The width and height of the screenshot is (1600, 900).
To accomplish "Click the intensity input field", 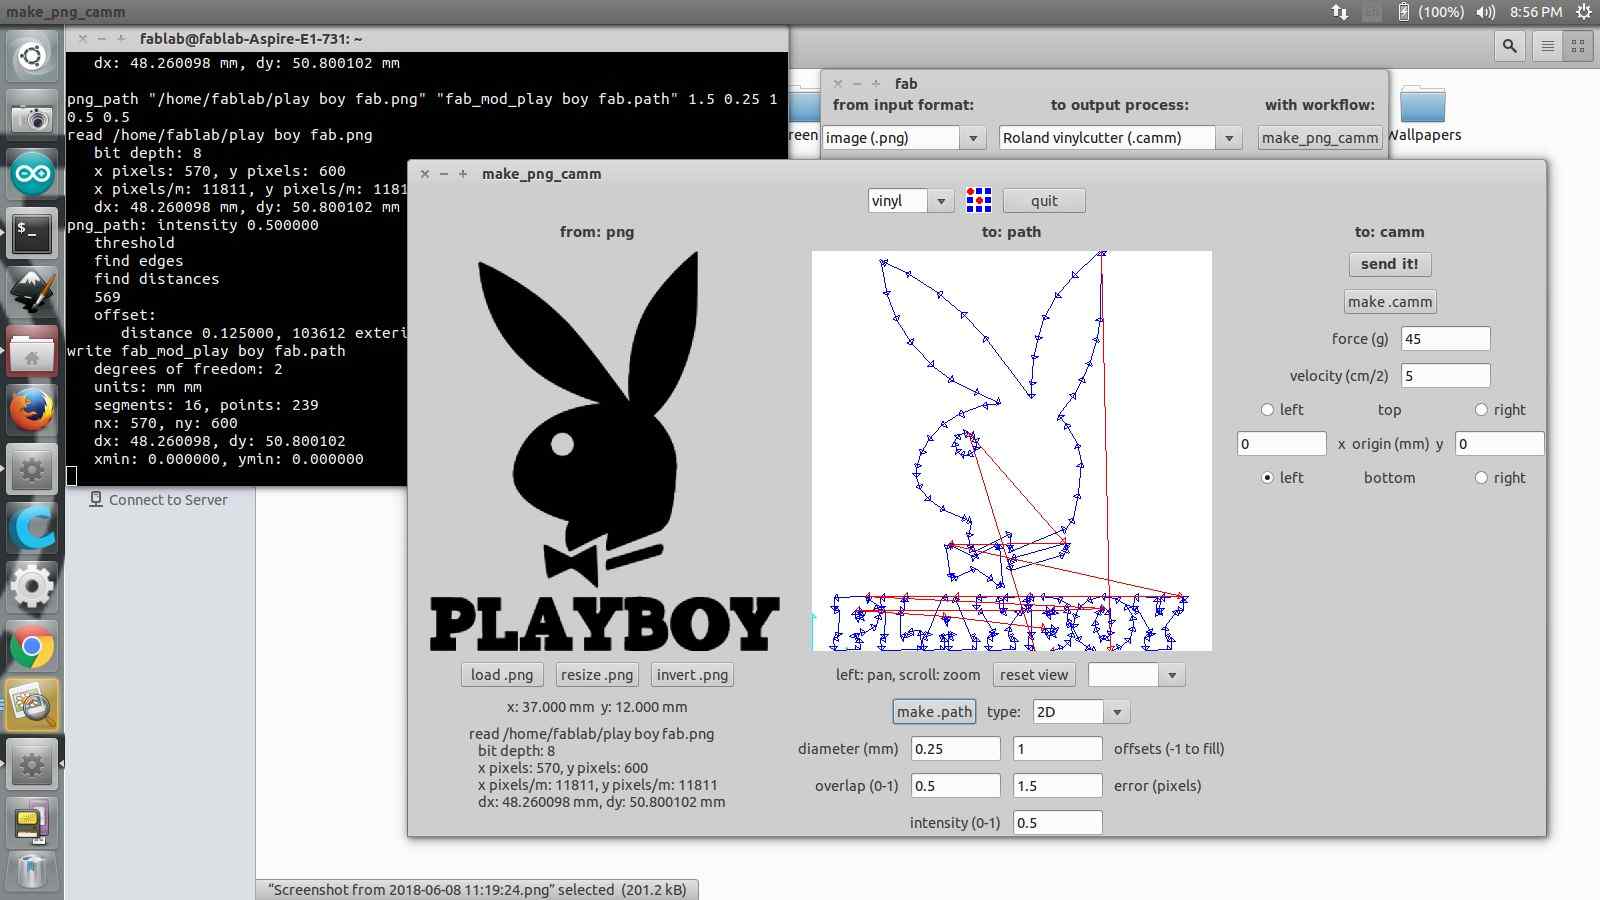I will coord(1057,823).
